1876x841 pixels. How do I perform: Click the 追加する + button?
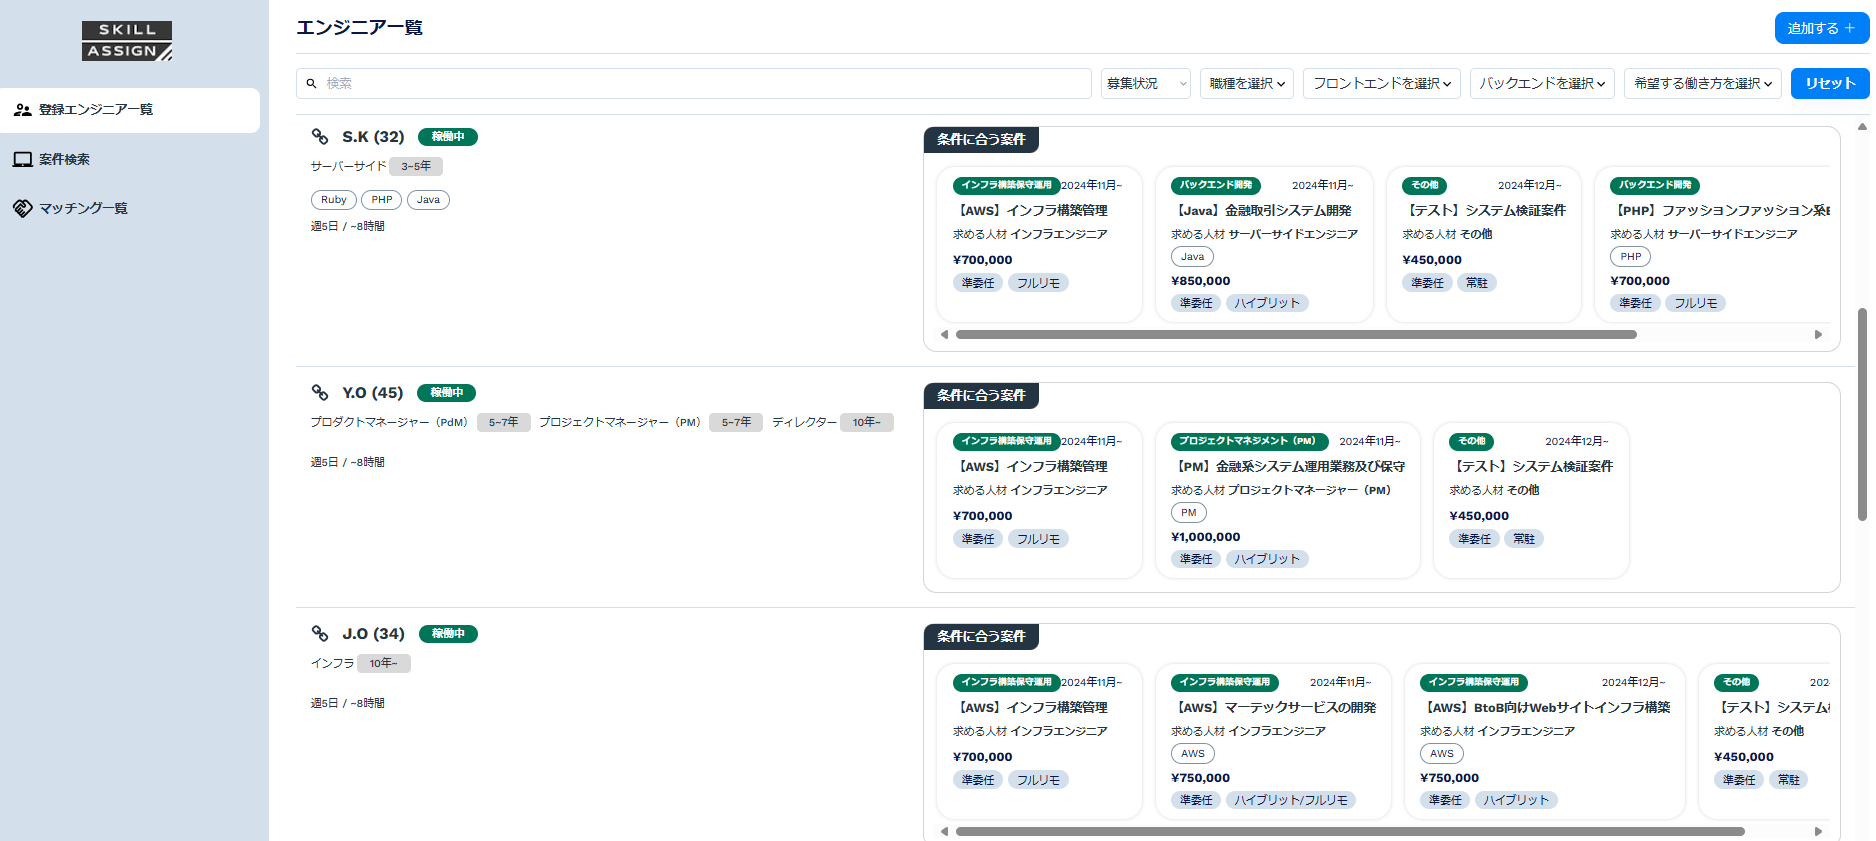[x=1822, y=28]
